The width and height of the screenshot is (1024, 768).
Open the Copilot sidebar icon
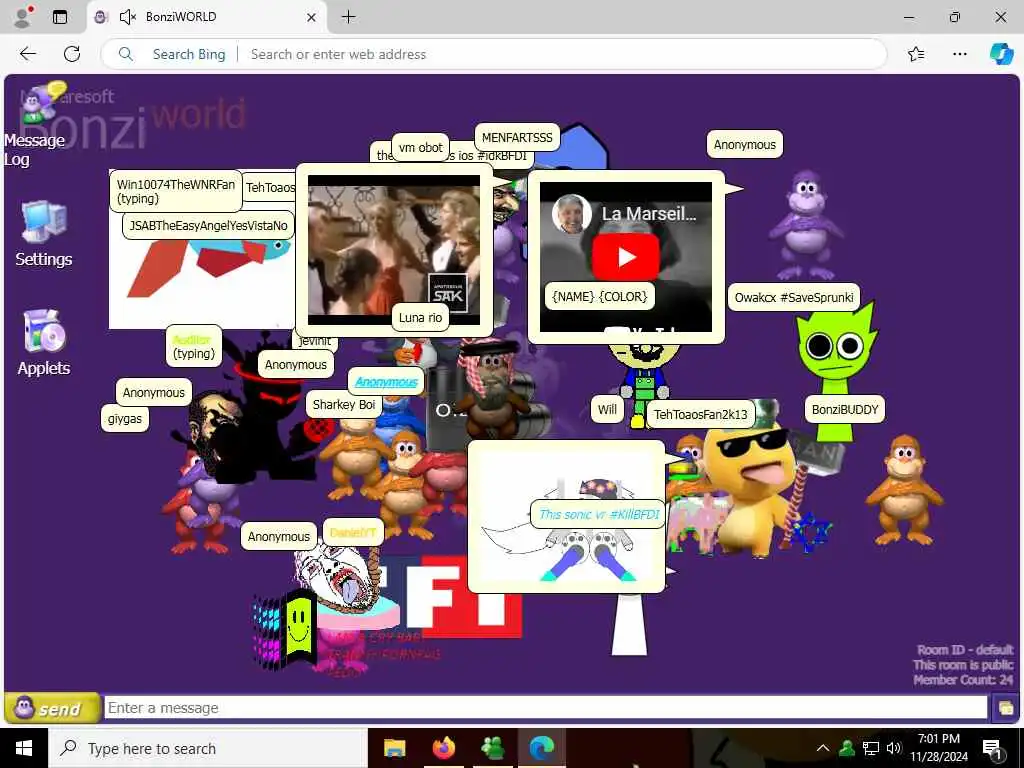(1001, 54)
